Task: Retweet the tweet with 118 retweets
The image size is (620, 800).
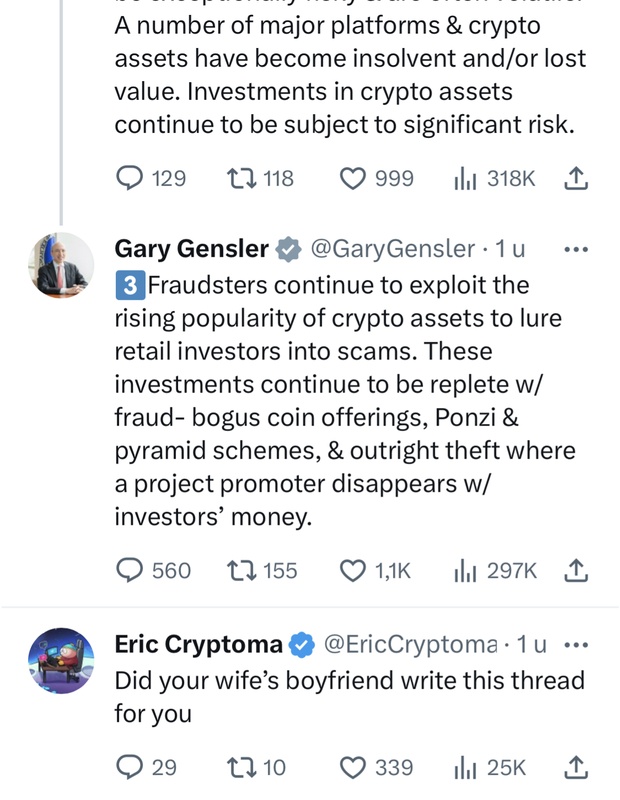Action: (x=241, y=179)
